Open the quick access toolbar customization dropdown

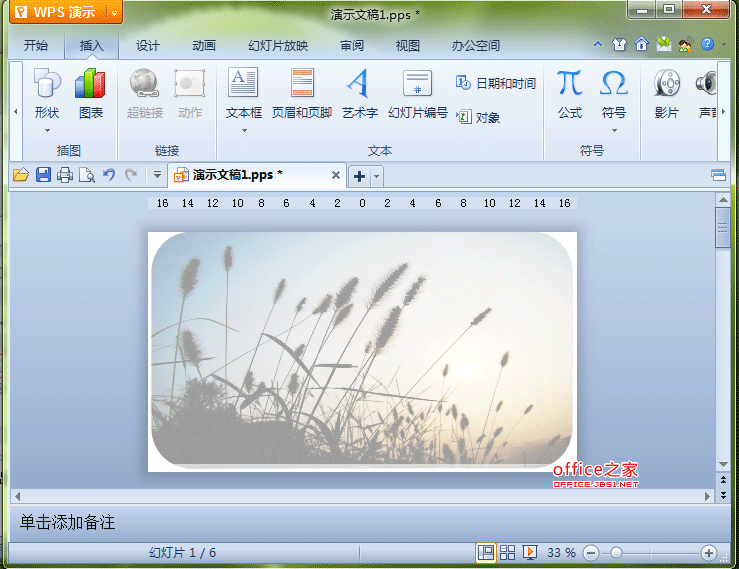point(157,175)
